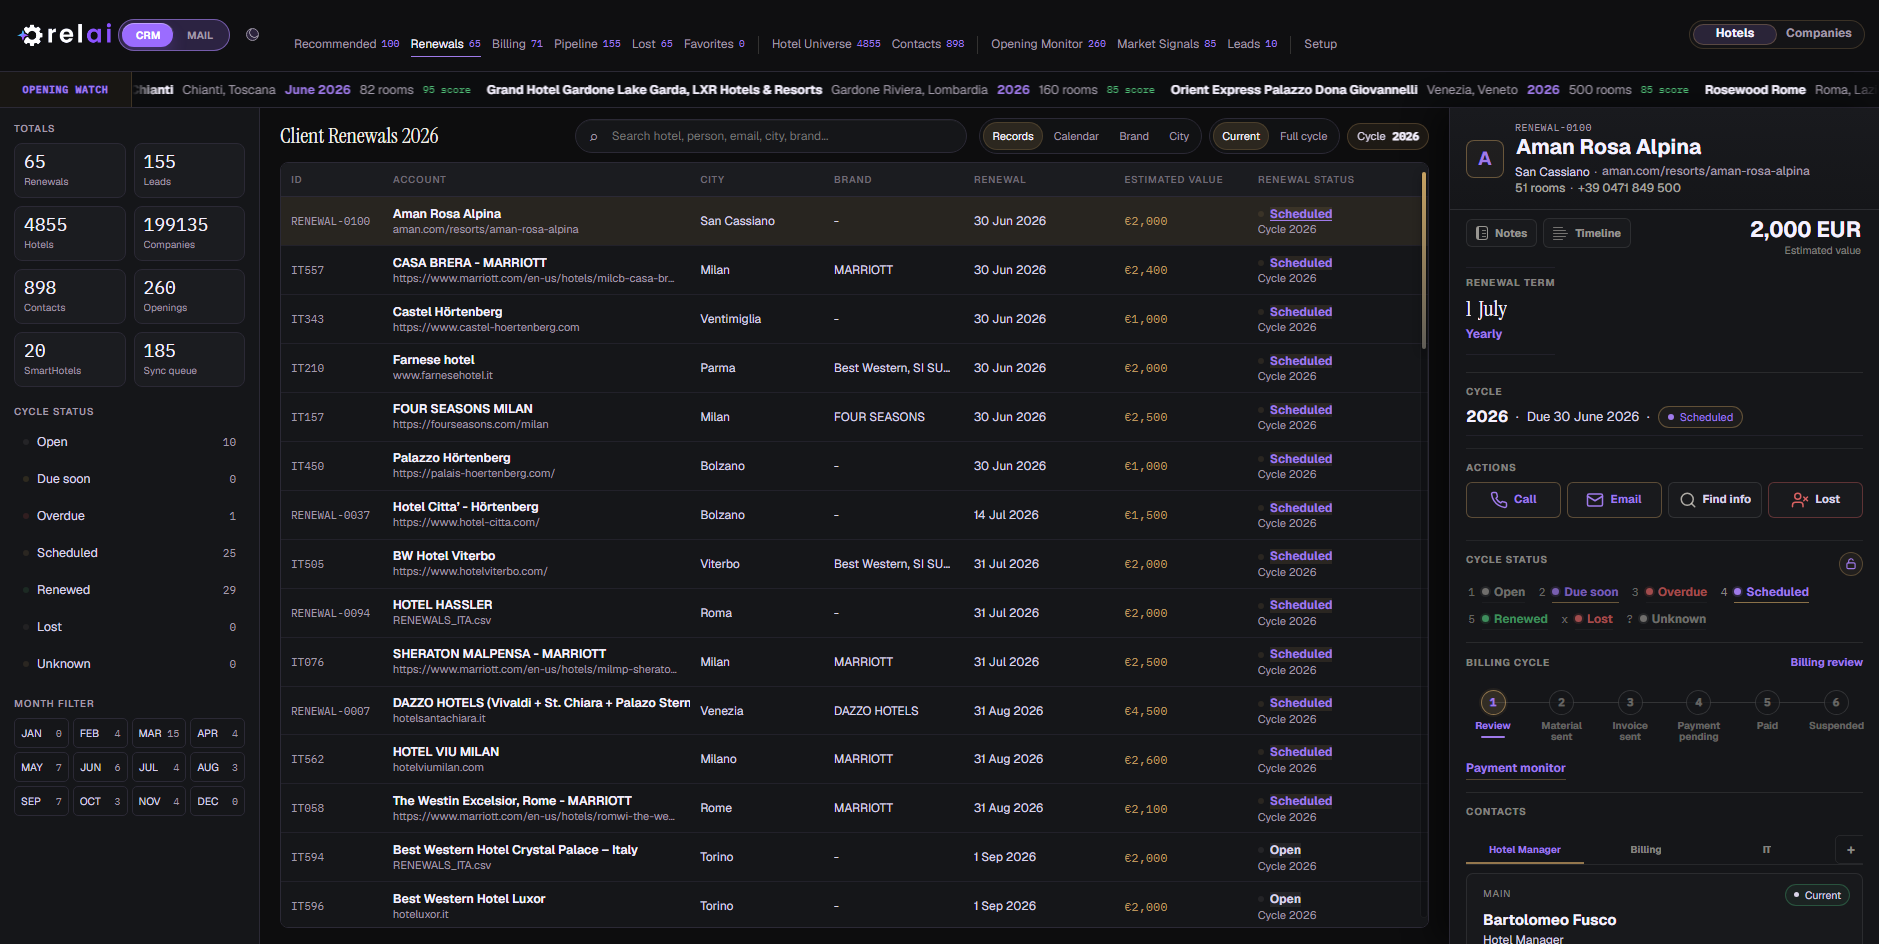Click the Scheduled cycle badge in detail panel
1879x944 pixels.
(x=1700, y=417)
